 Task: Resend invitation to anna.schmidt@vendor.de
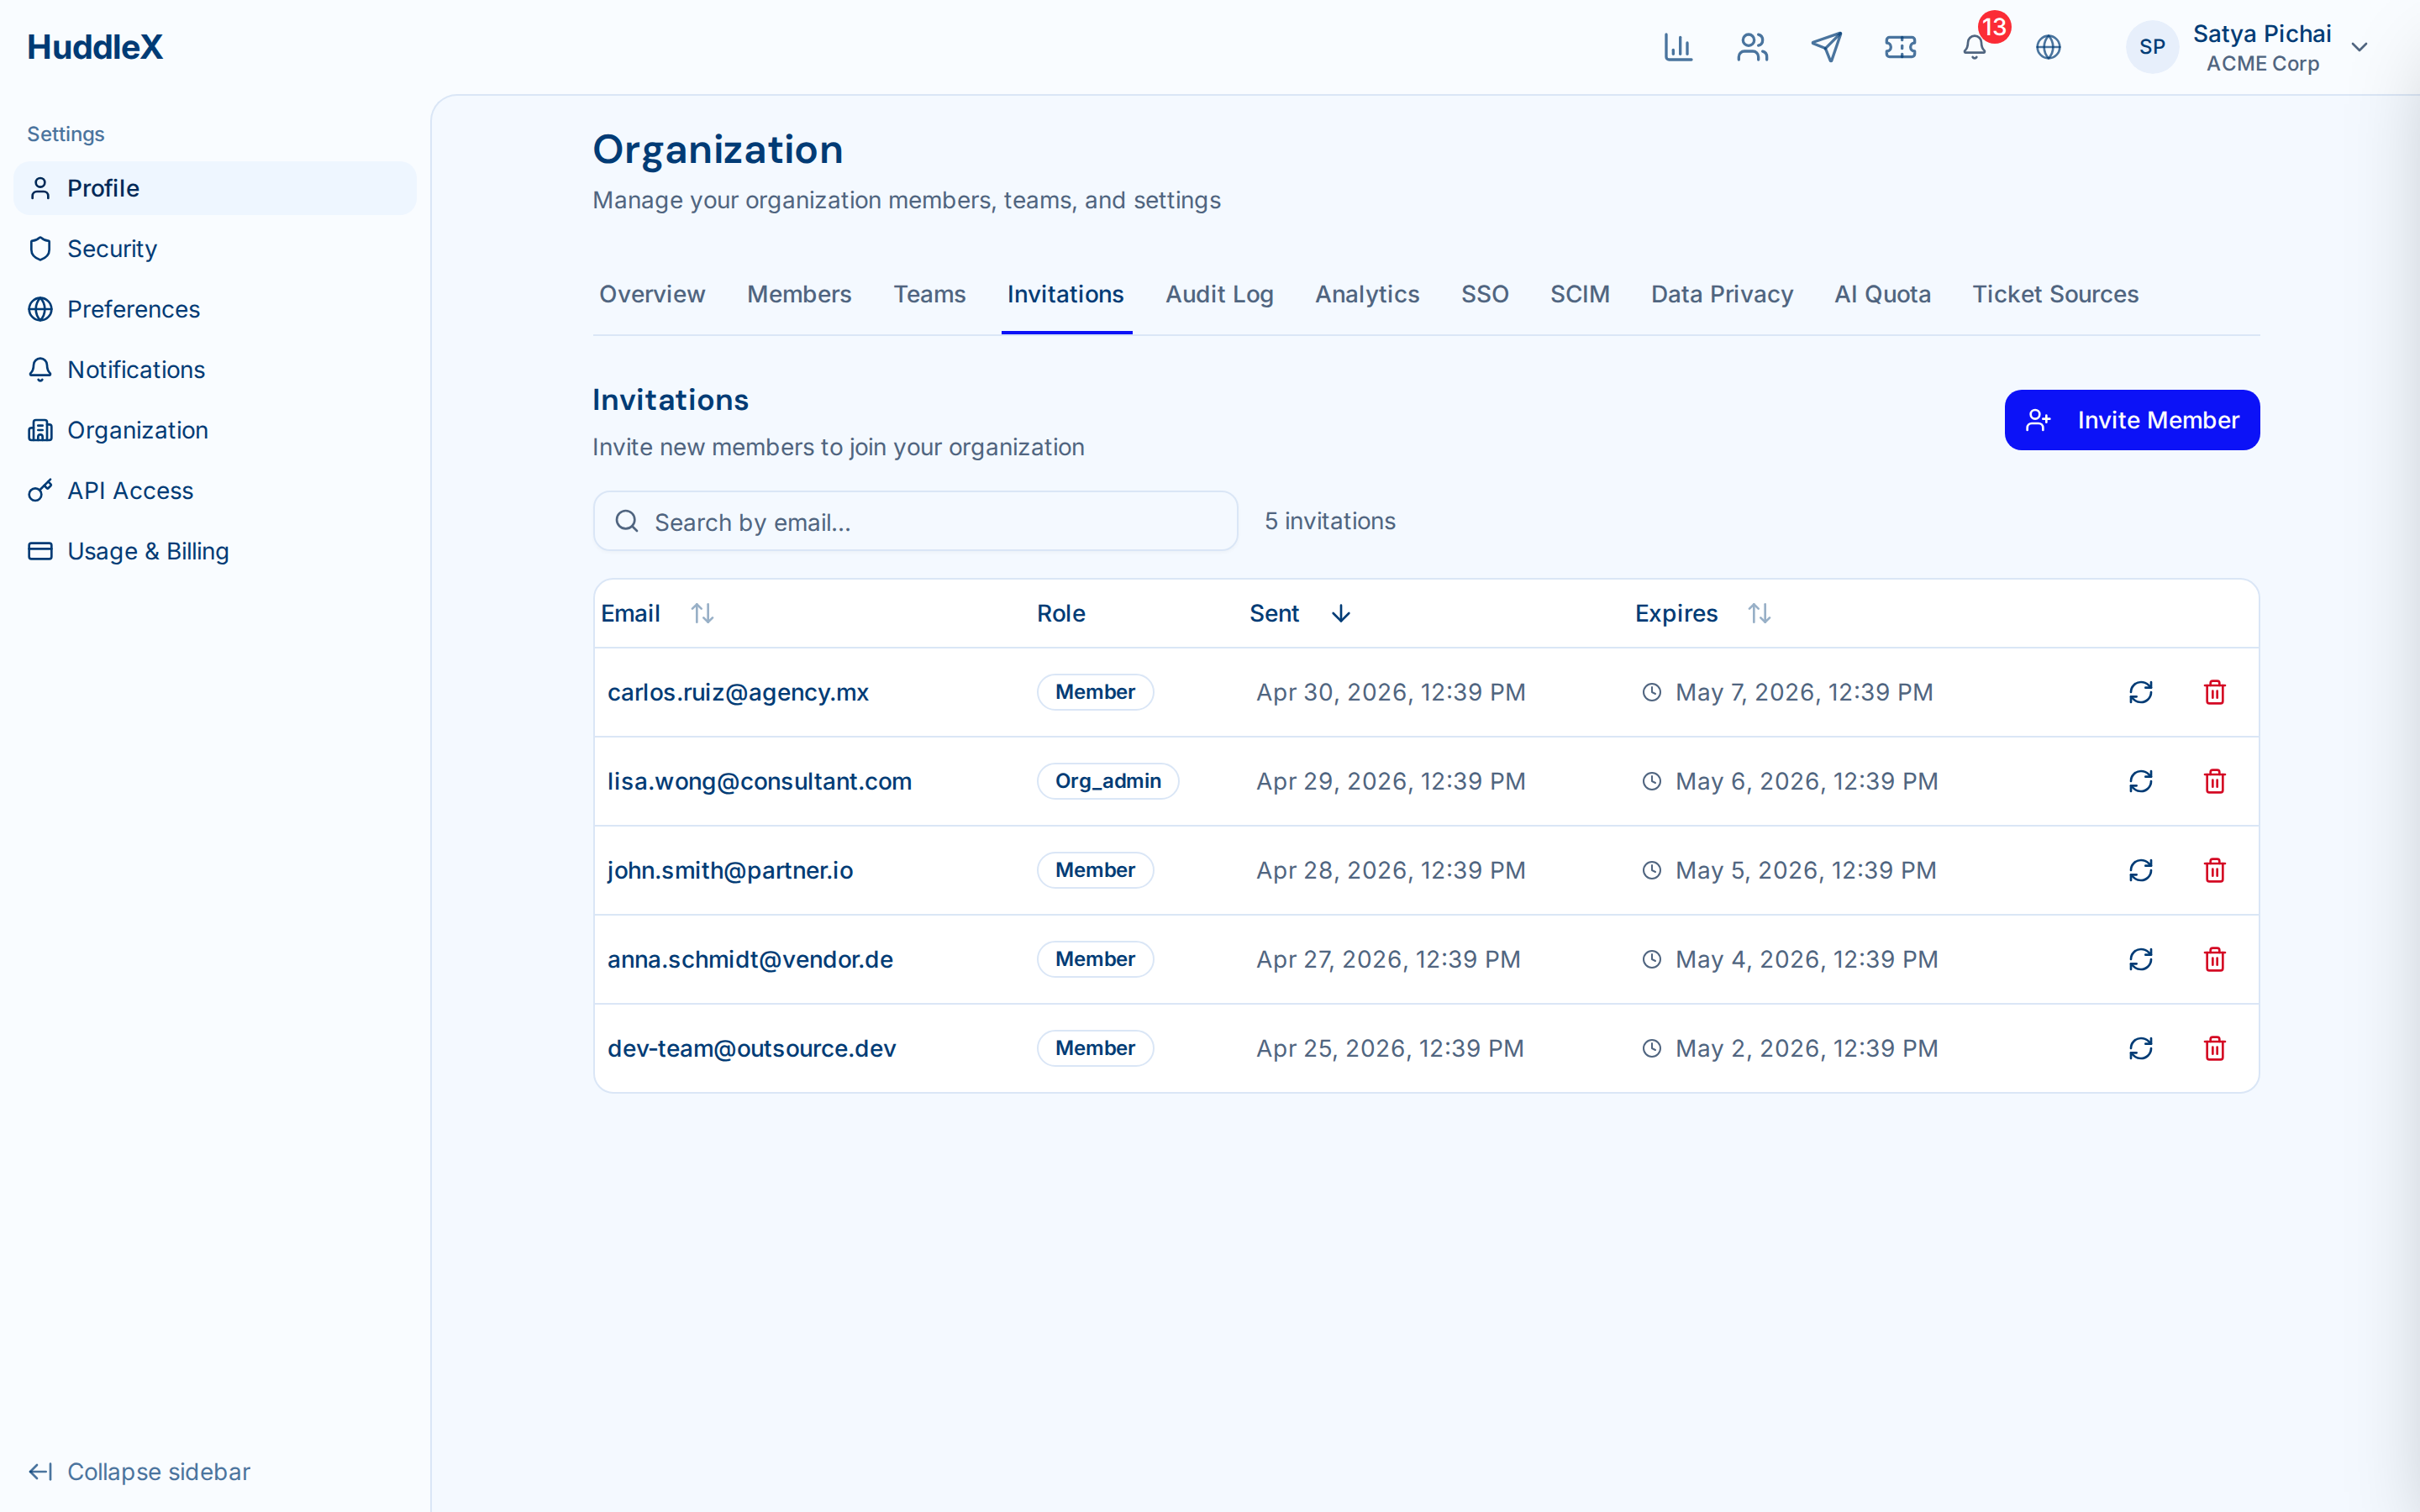click(x=2140, y=959)
